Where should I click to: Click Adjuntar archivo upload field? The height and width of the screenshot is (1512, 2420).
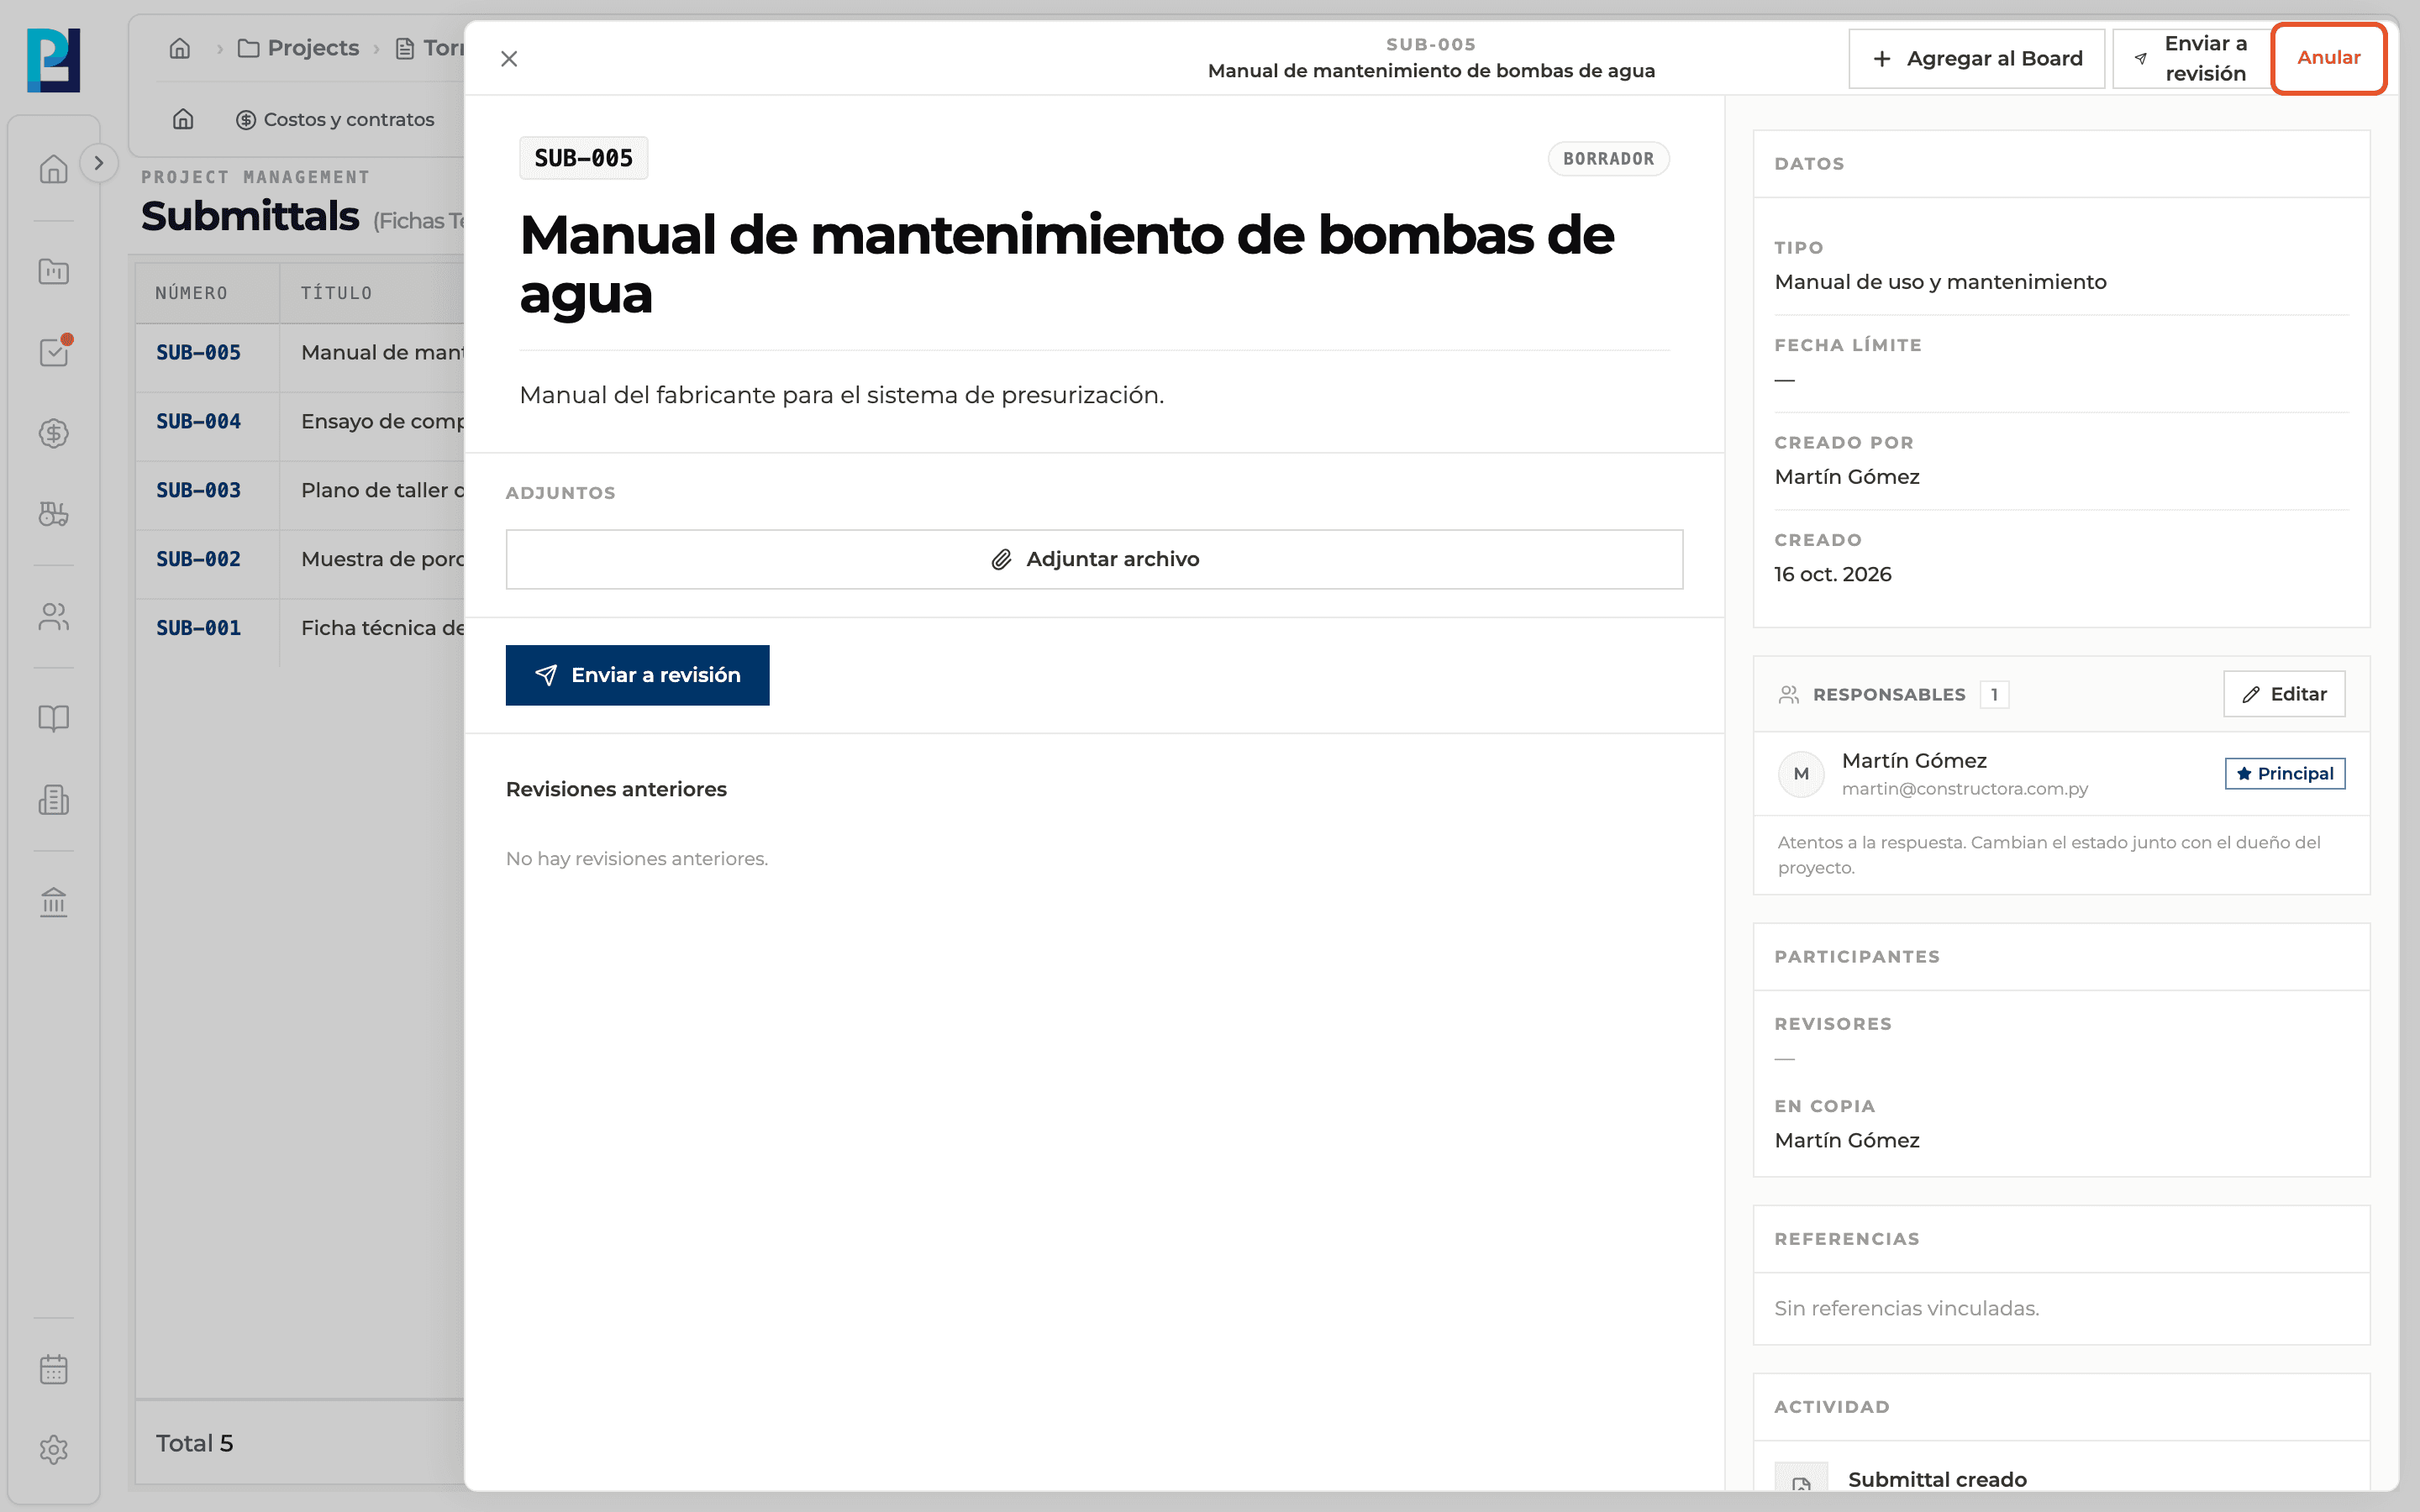point(1094,559)
